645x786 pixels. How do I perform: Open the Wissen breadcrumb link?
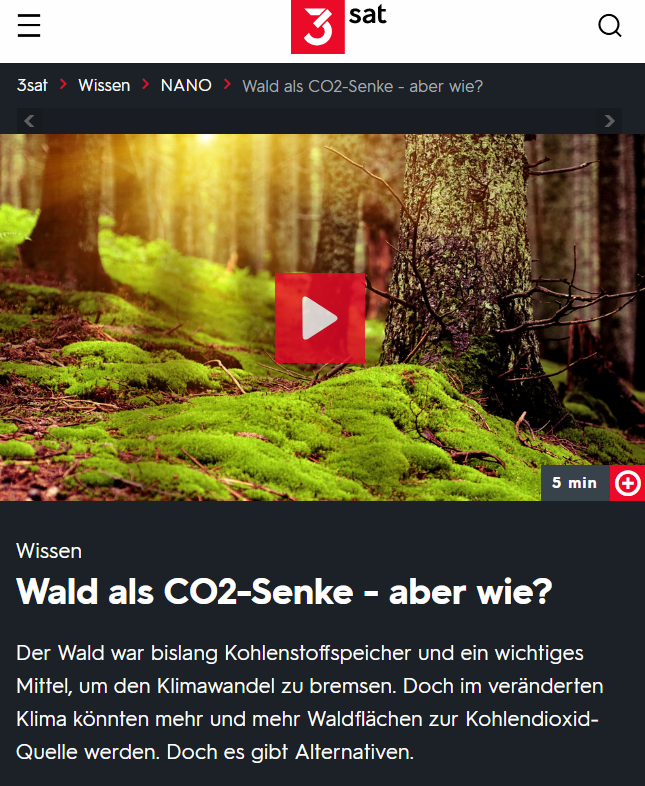104,85
